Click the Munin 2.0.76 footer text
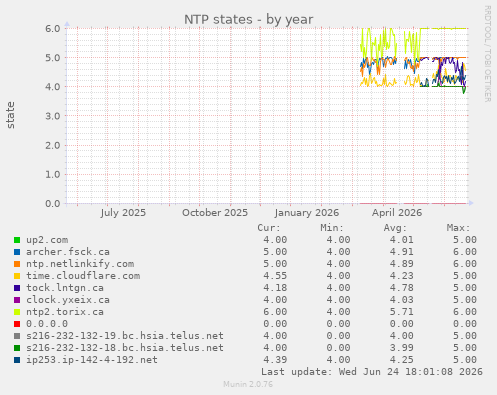The width and height of the screenshot is (497, 395). 248,384
